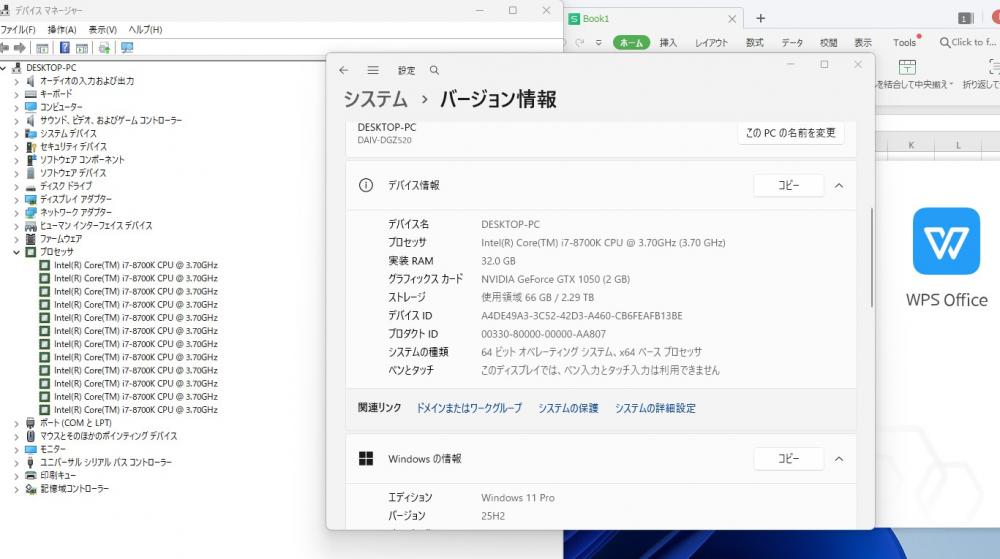The width and height of the screenshot is (1000, 559).
Task: Select データ tab in WPS ribbon
Action: tap(792, 43)
